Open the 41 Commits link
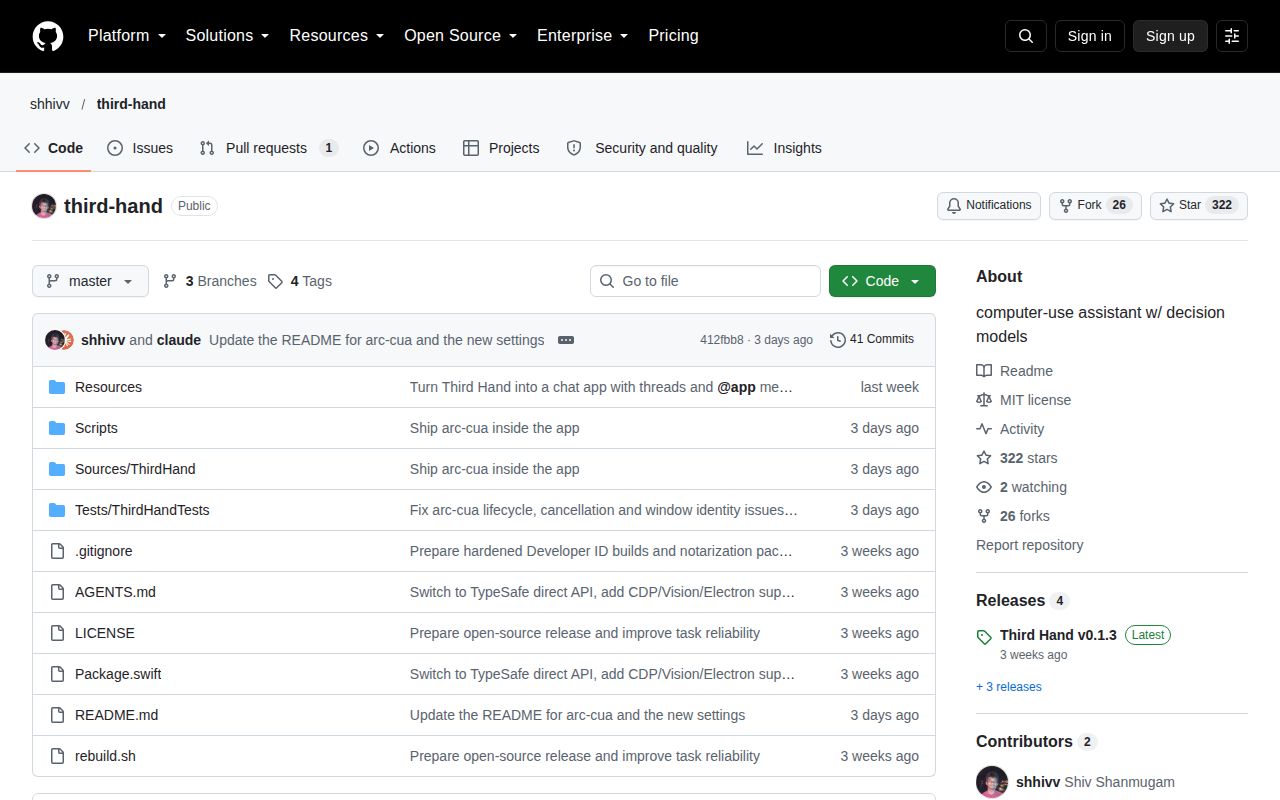This screenshot has height=800, width=1280. 872,340
